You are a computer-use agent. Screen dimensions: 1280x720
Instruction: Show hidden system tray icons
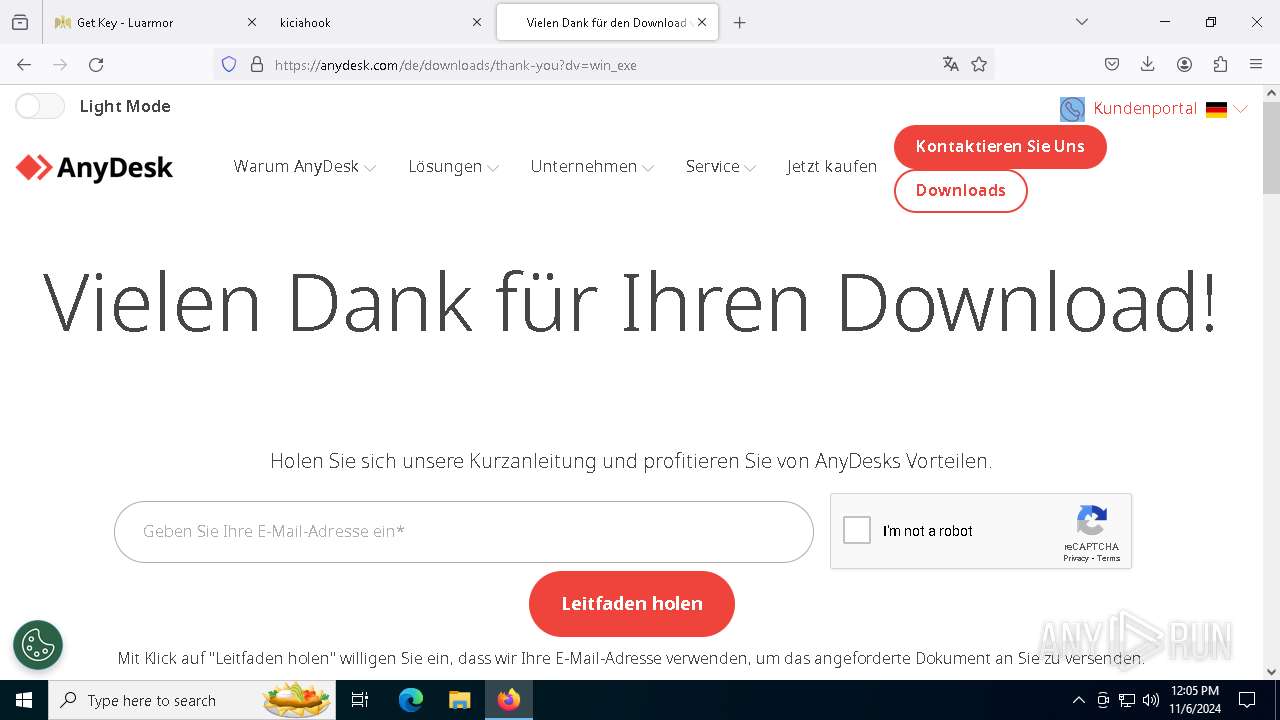click(x=1078, y=700)
